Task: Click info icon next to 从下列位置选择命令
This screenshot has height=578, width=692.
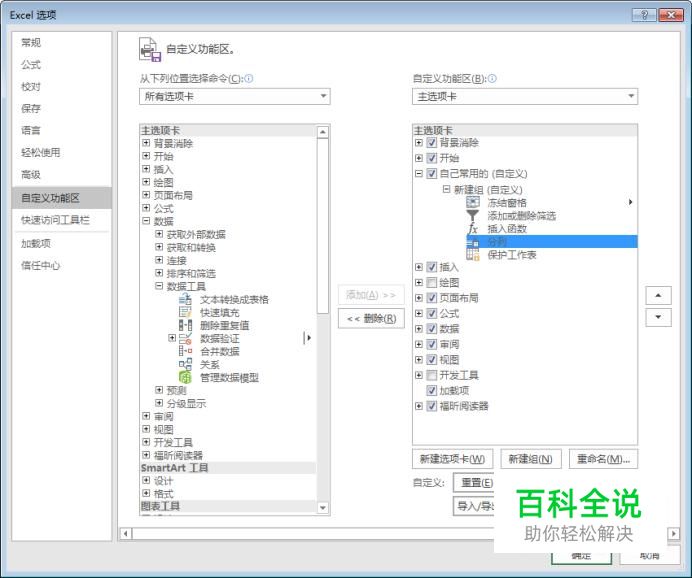Action: click(249, 79)
